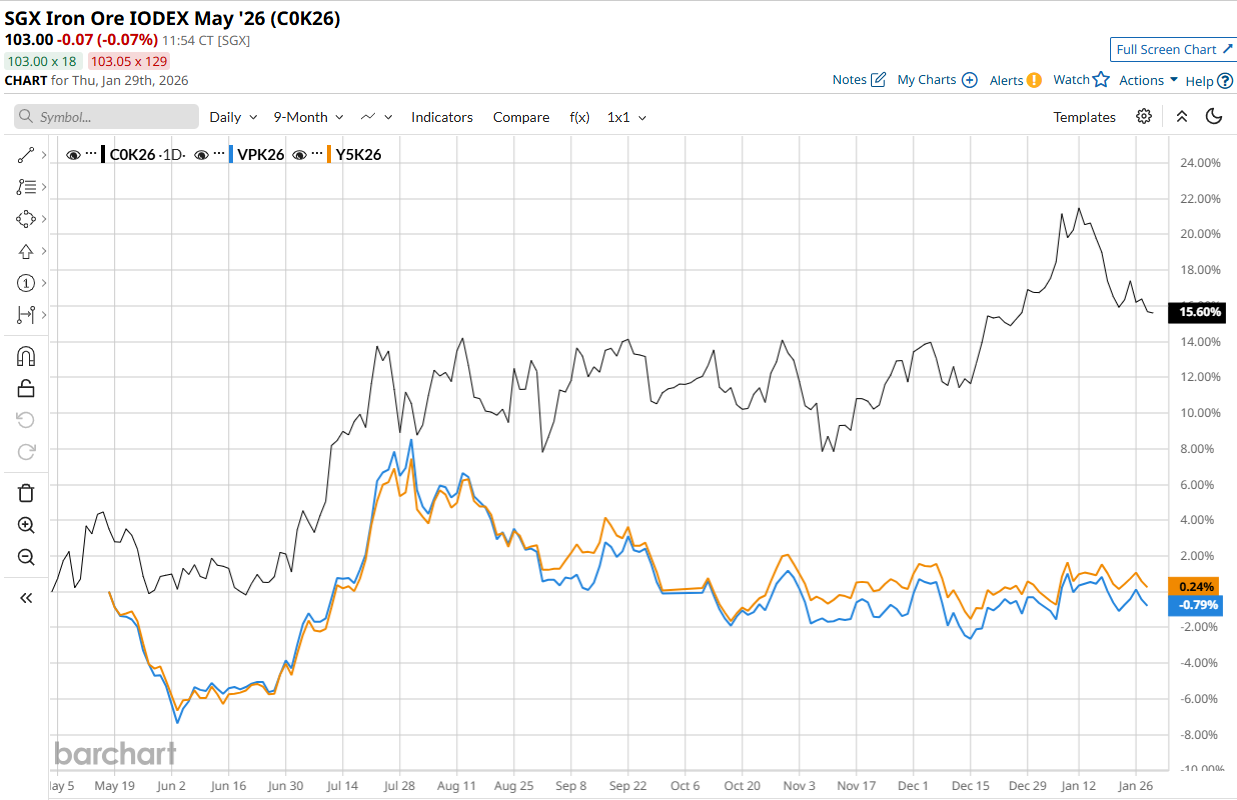Switch to dark mode moon icon
Image resolution: width=1237 pixels, height=800 pixels.
(1214, 117)
